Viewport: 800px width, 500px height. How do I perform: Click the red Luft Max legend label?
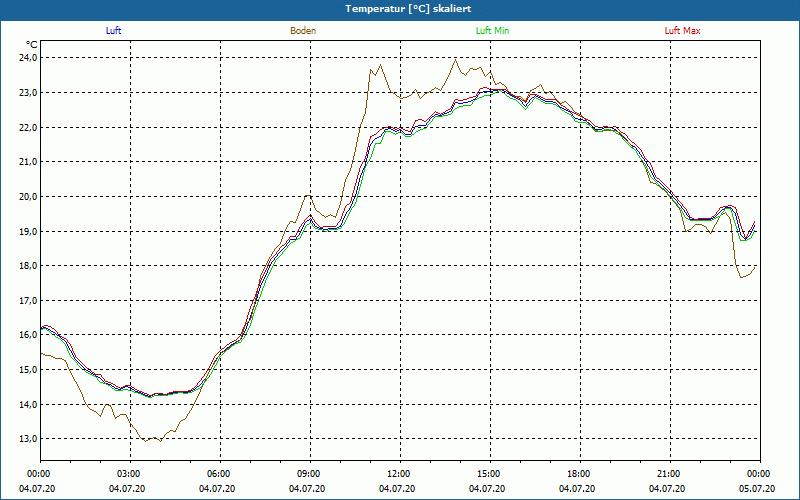click(682, 31)
